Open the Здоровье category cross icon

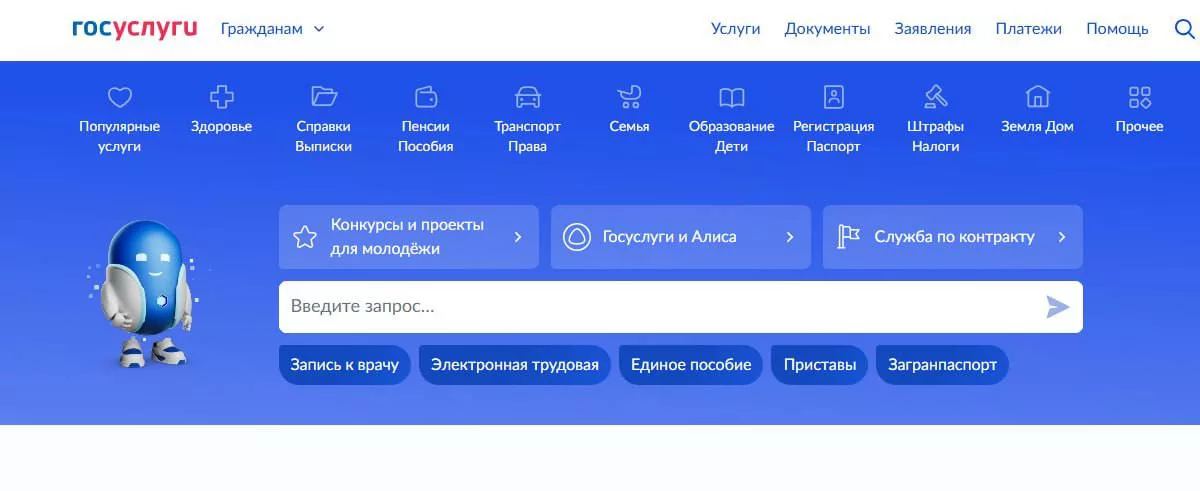pos(221,97)
